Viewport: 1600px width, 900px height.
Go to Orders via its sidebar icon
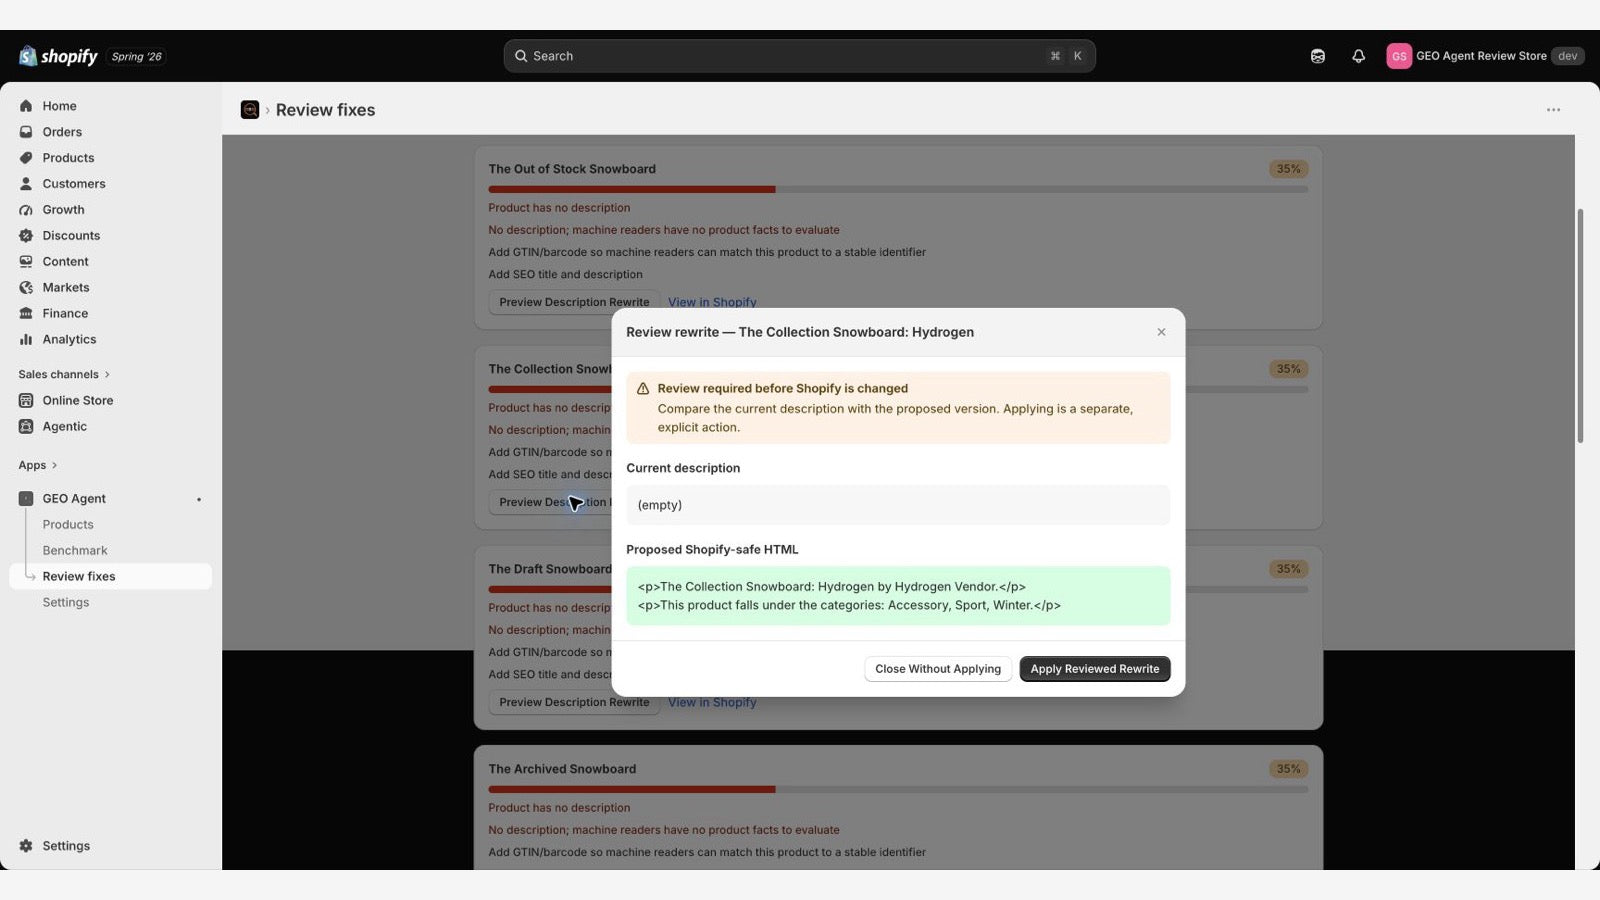(x=26, y=132)
